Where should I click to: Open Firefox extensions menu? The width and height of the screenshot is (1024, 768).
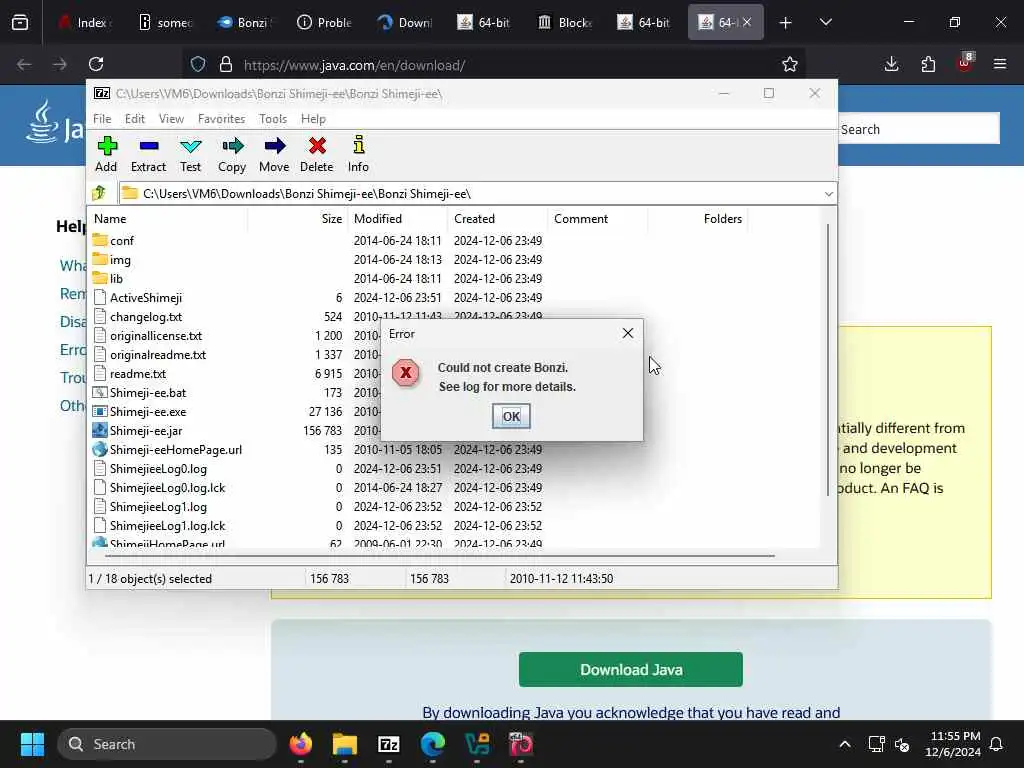928,64
